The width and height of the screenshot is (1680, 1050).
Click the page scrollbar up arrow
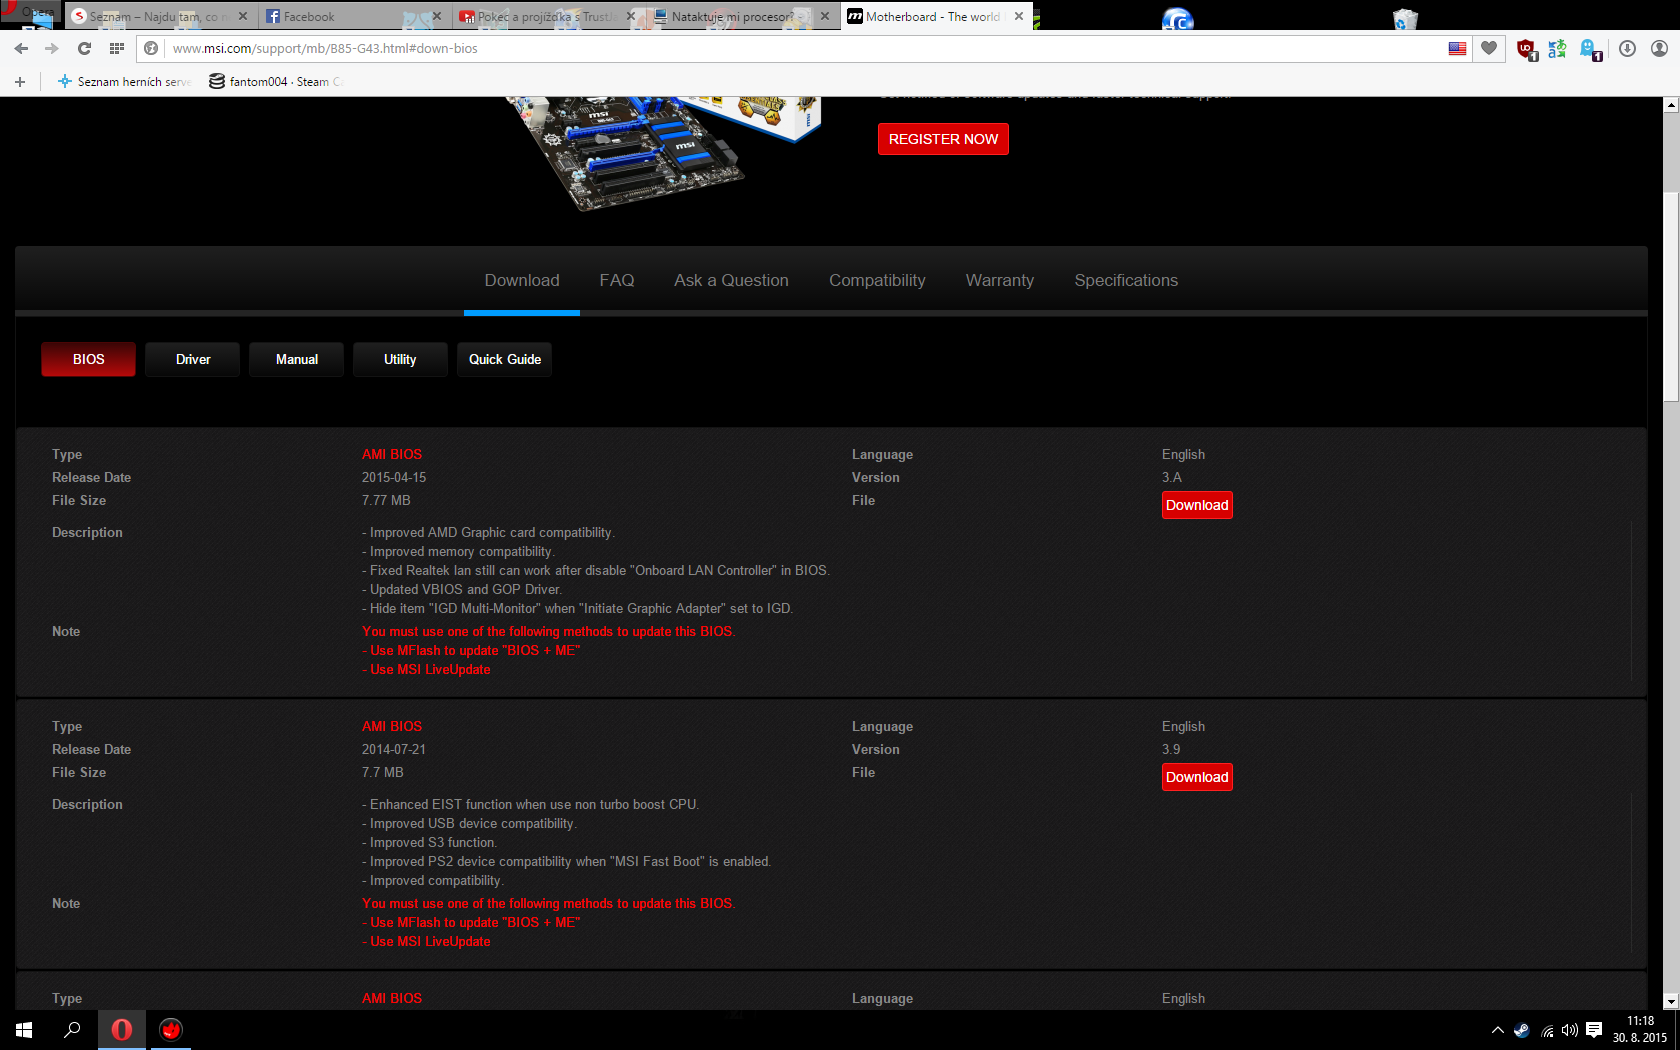(1671, 104)
